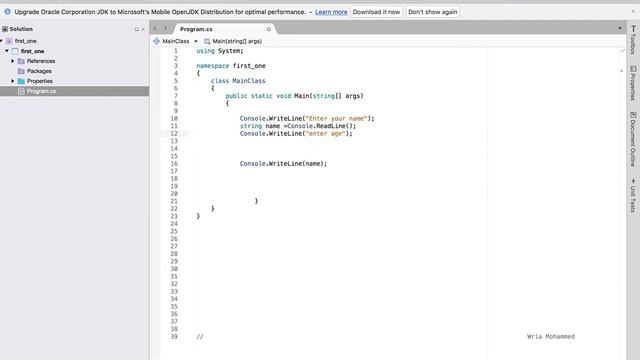Navigate forward with right arrow
Screen dimensions: 640x360
pyautogui.click(x=165, y=29)
